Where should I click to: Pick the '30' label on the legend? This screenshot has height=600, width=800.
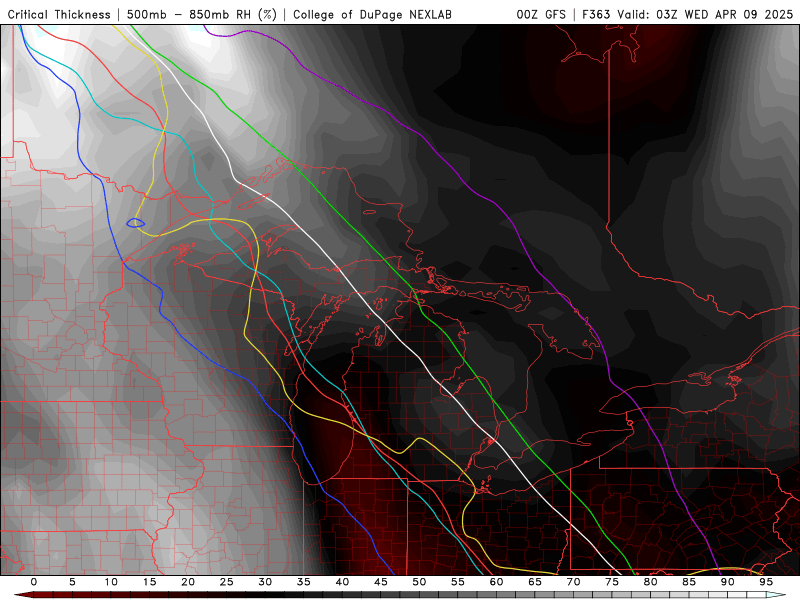tap(265, 582)
